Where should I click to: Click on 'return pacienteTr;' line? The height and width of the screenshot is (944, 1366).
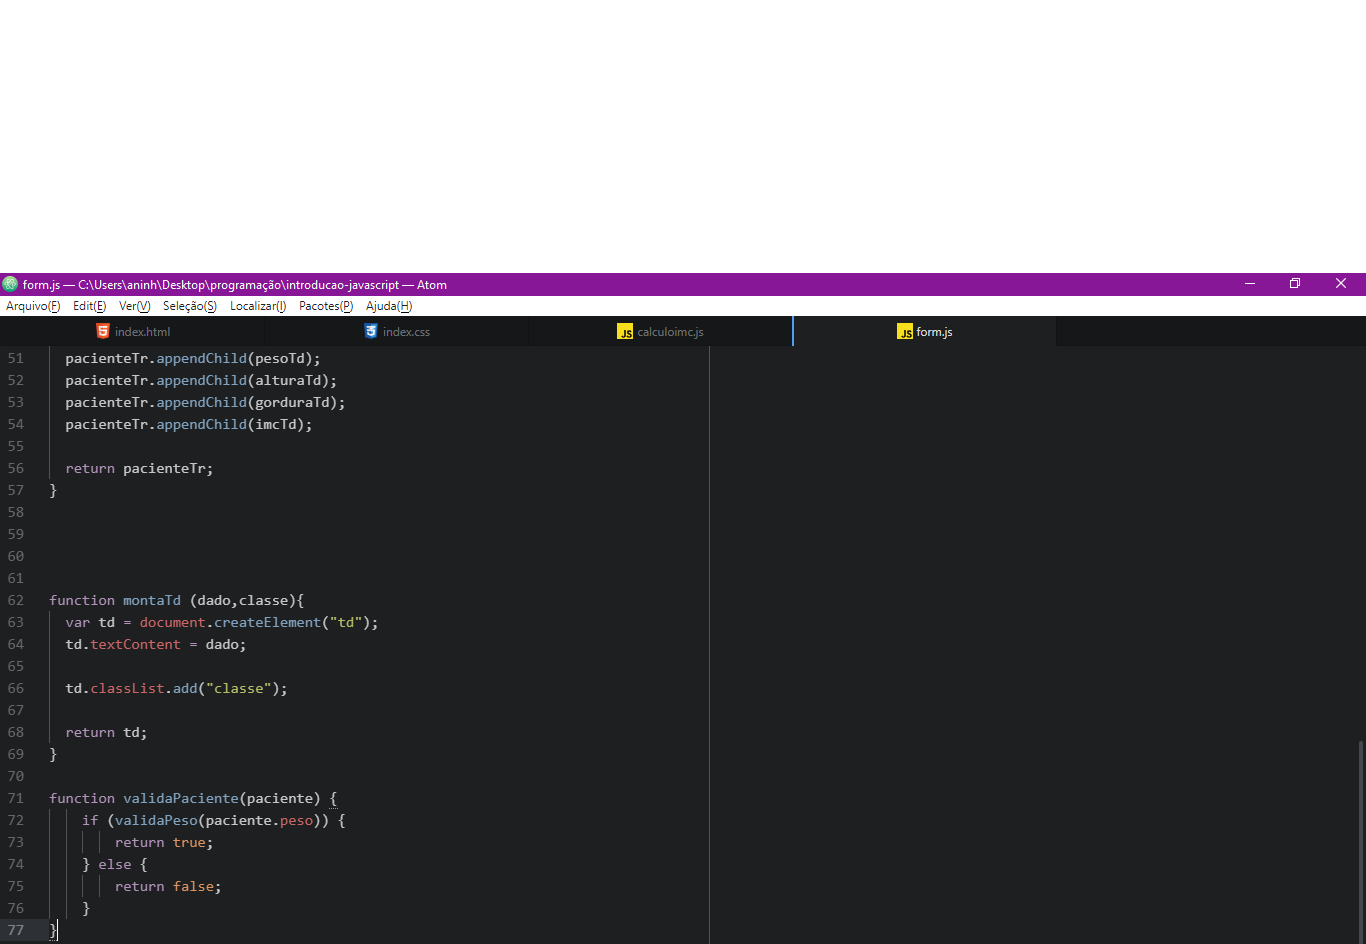139,468
